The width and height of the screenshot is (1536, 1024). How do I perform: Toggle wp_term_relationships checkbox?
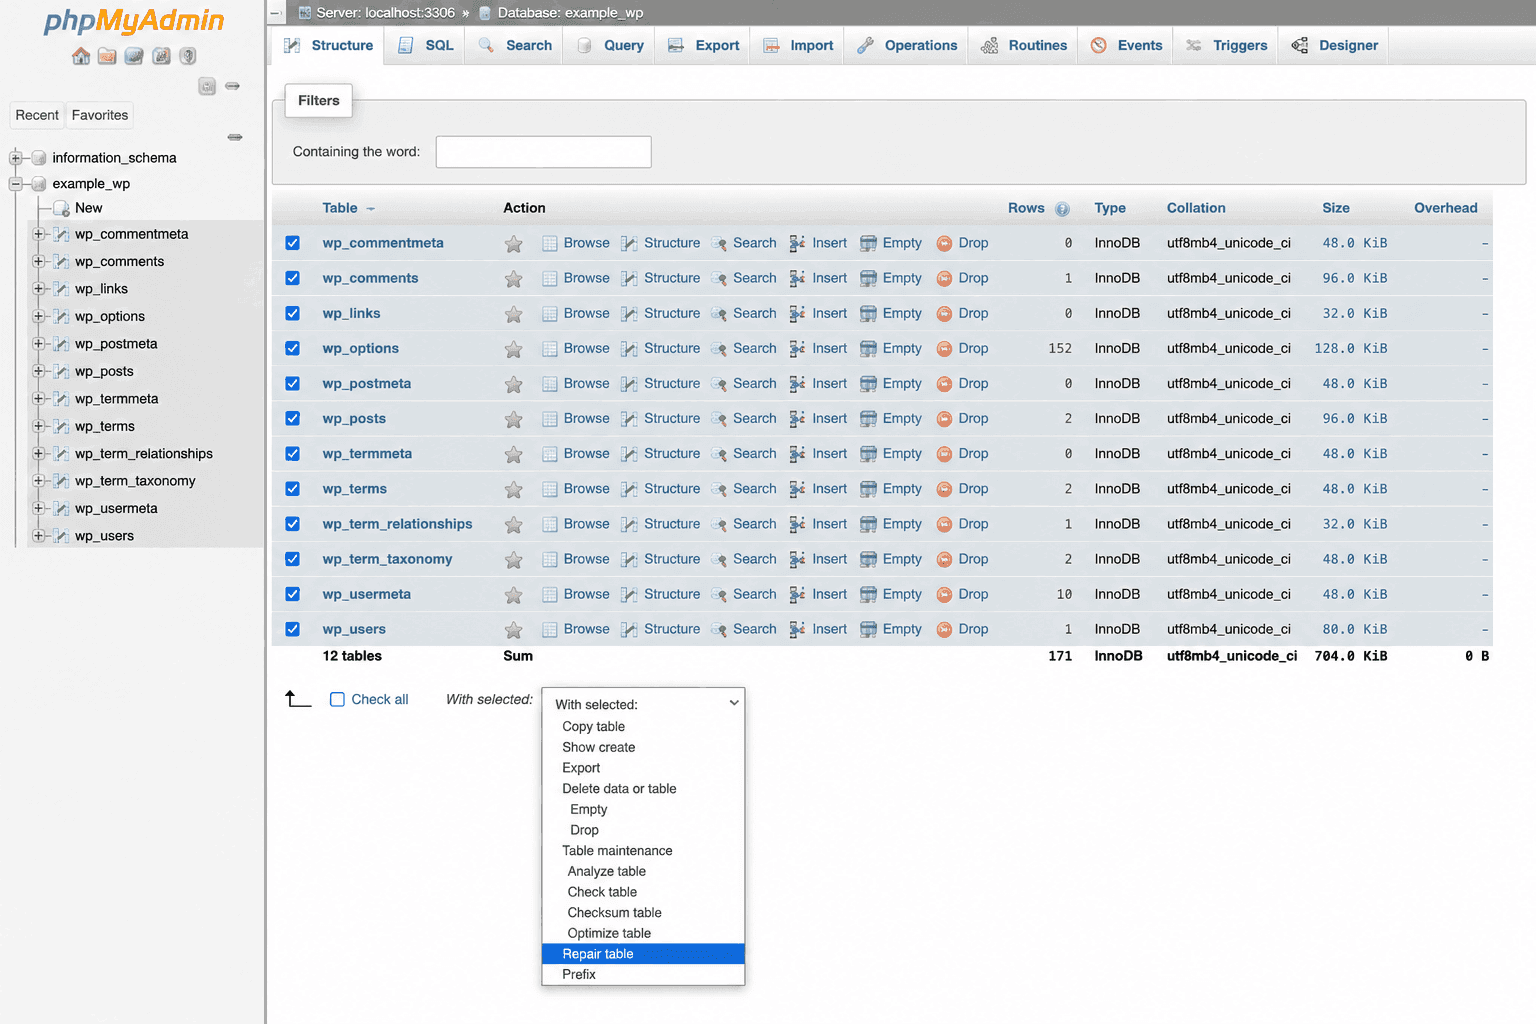292,524
